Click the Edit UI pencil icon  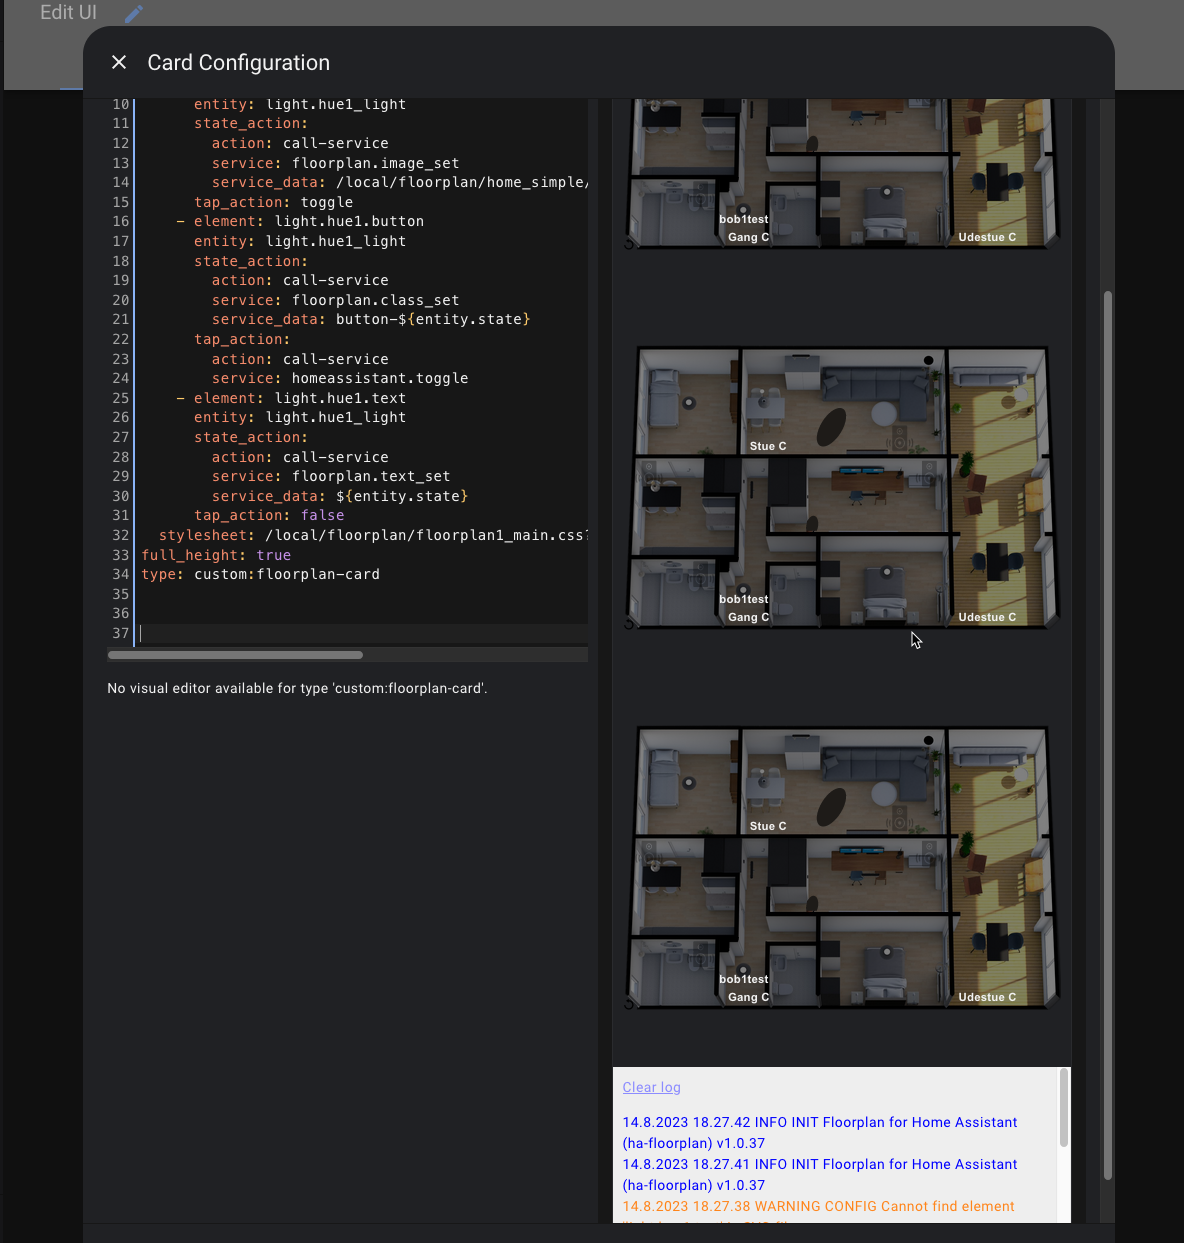(133, 12)
